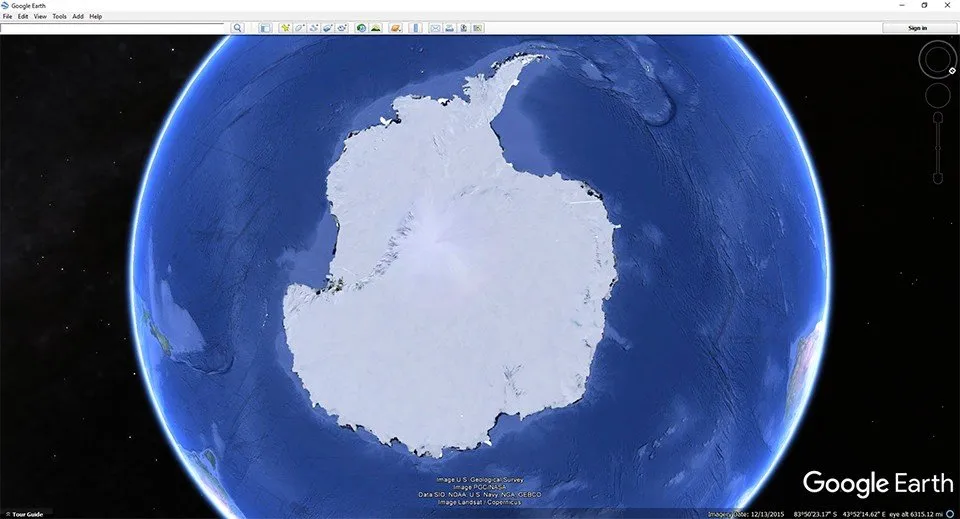Select the Add Path tool
The height and width of the screenshot is (519, 960).
(x=313, y=28)
